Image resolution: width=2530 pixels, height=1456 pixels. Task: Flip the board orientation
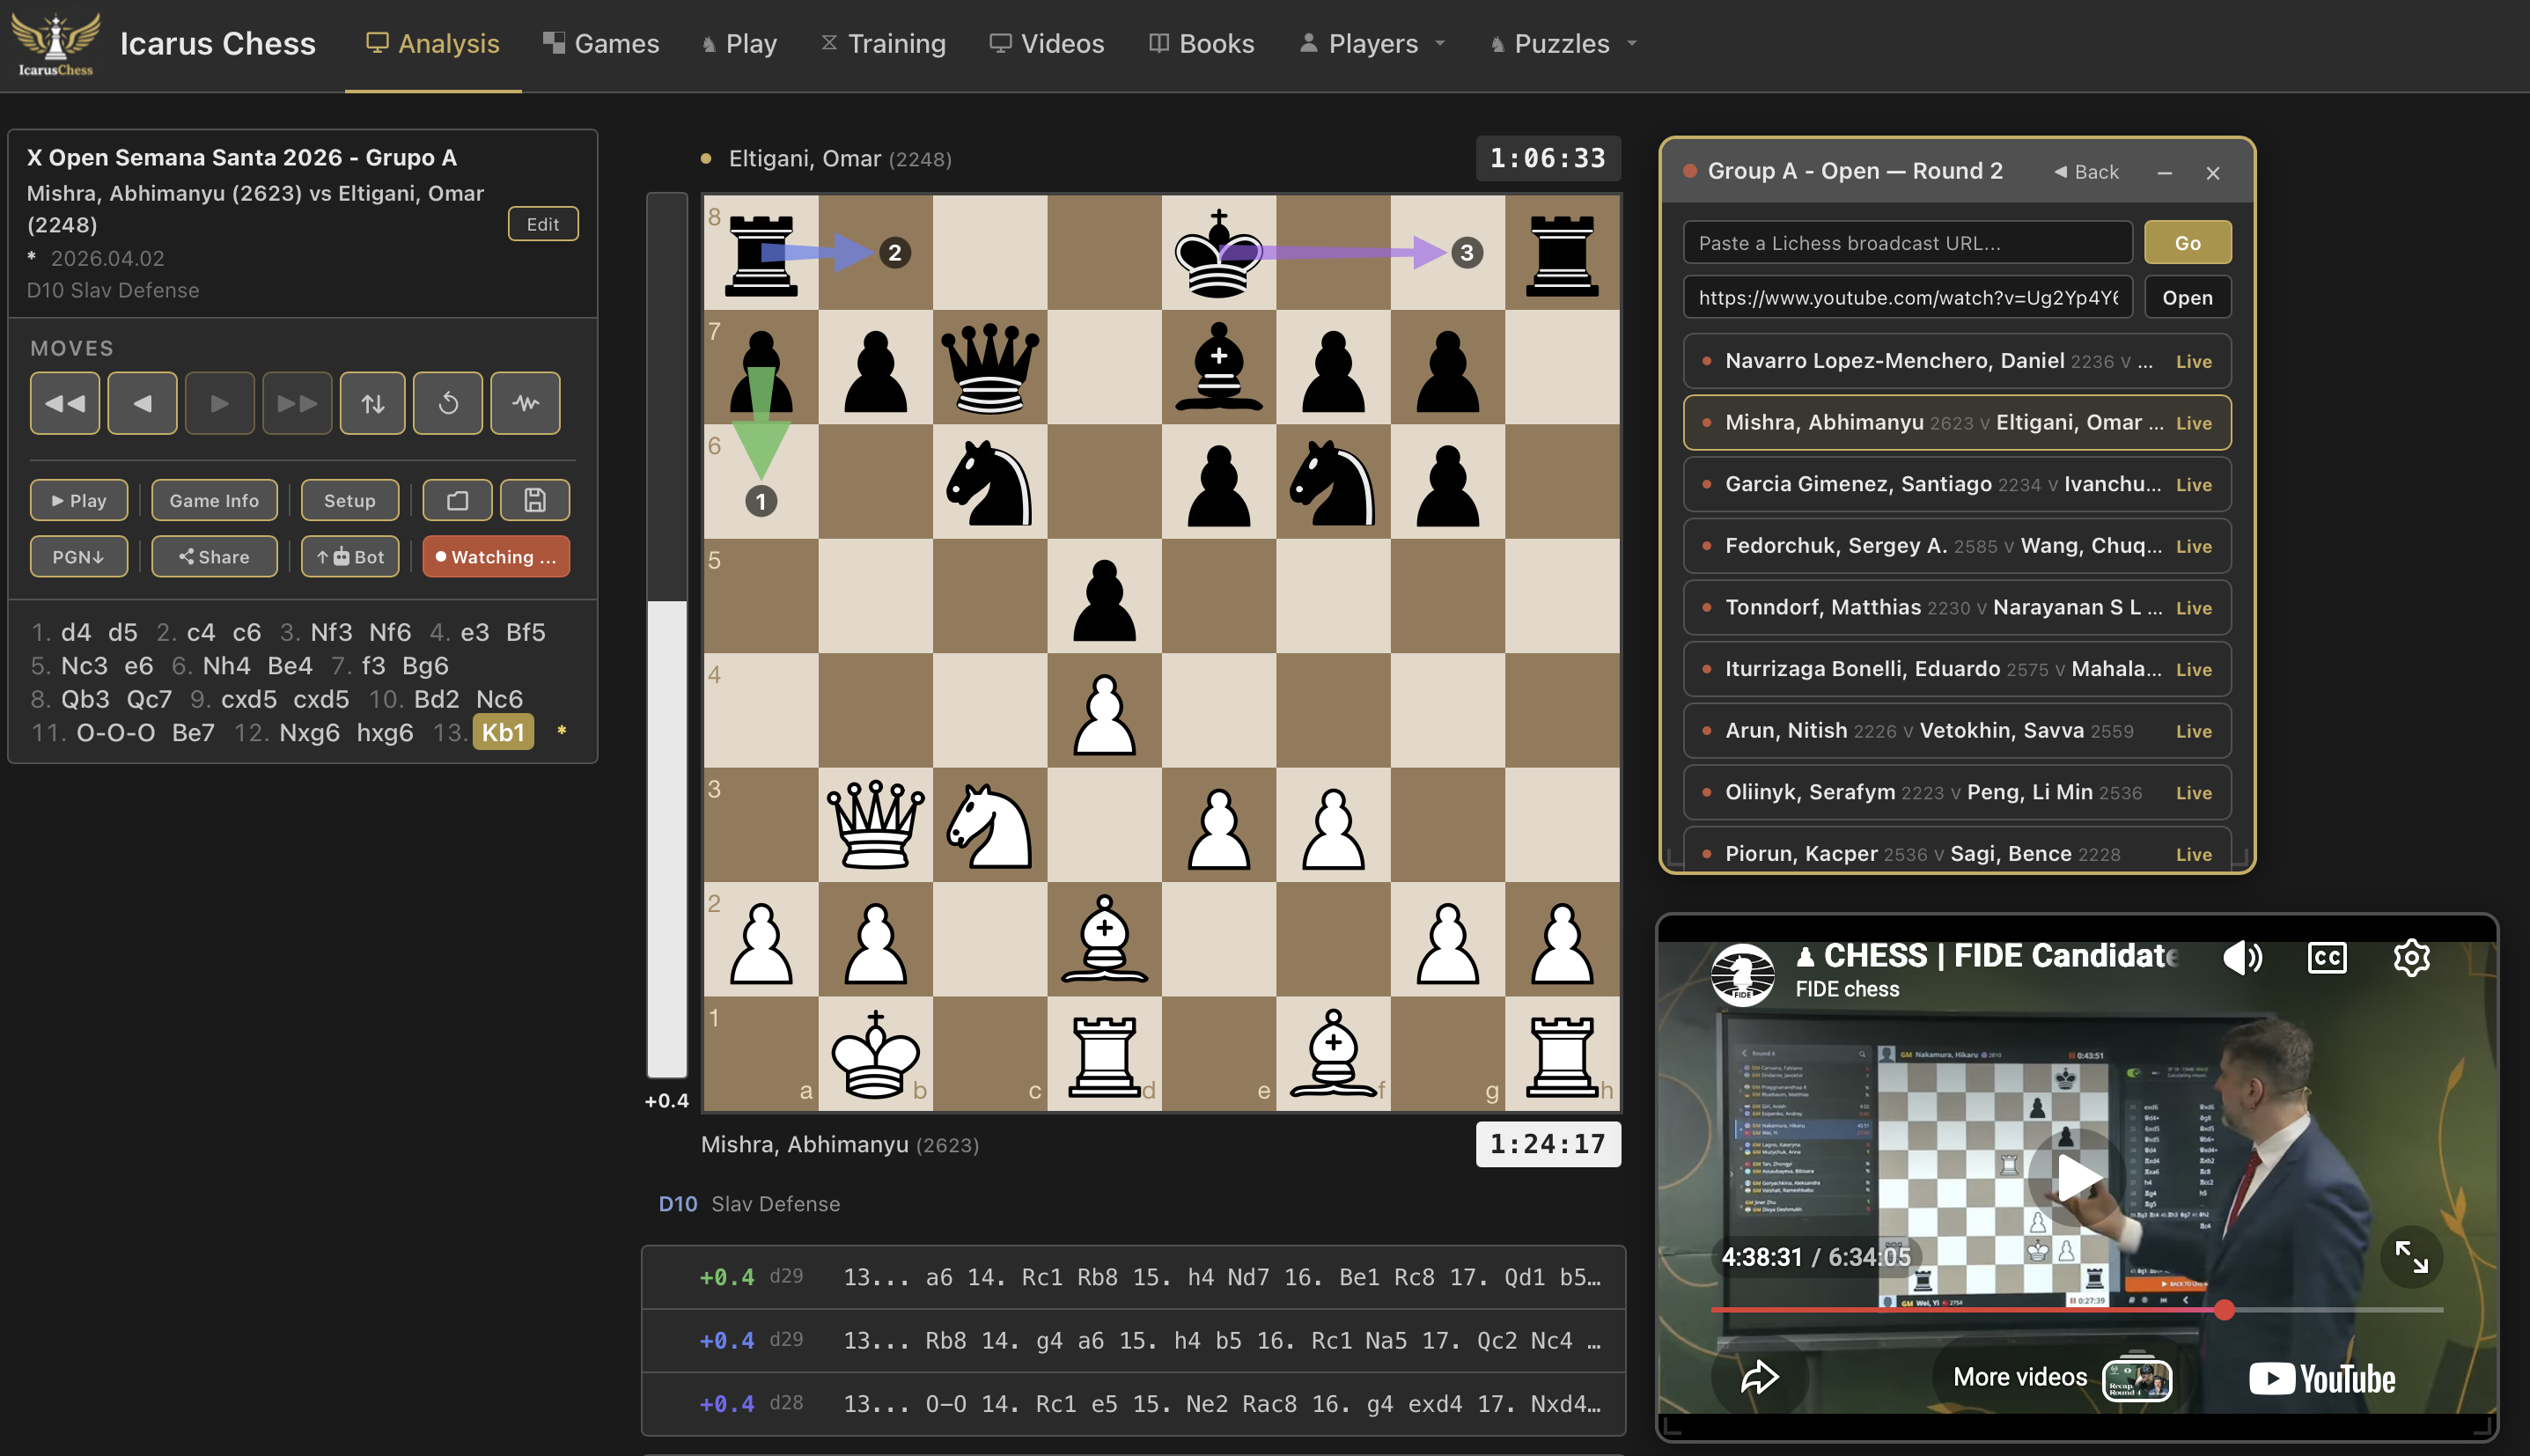tap(372, 403)
